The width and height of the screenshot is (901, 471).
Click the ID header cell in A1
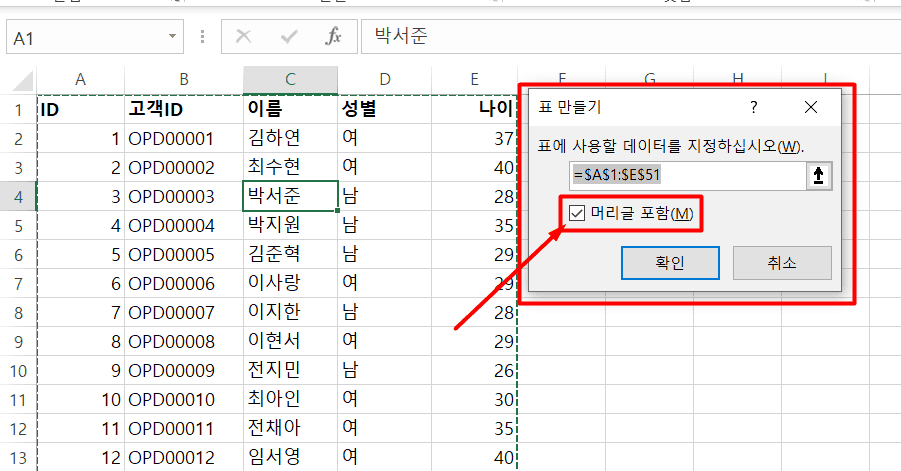80,109
